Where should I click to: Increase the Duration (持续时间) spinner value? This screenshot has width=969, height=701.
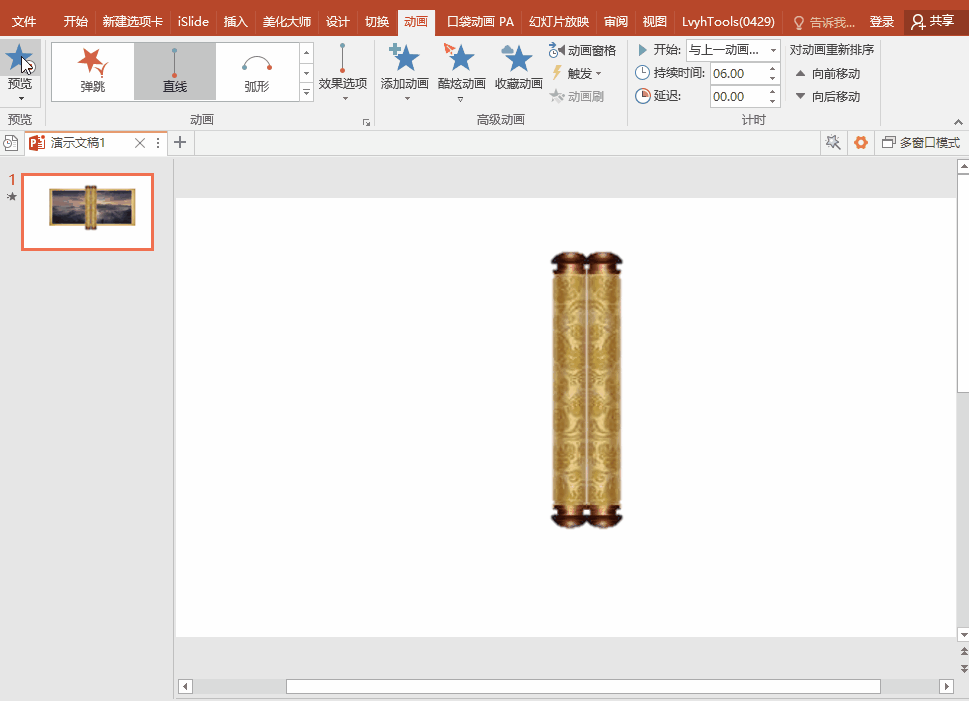click(772, 68)
